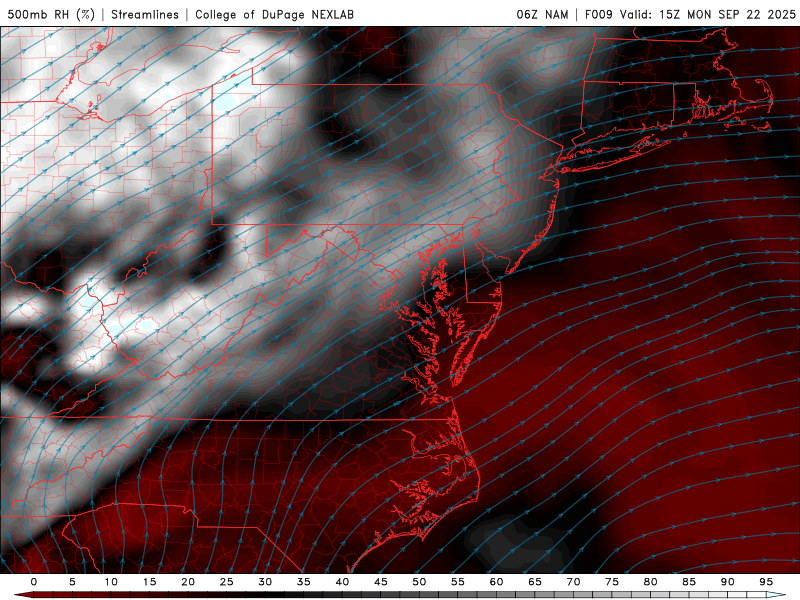Screen dimensions: 800x600
Task: Click the 0 tick label on the color scale
Action: (34, 582)
